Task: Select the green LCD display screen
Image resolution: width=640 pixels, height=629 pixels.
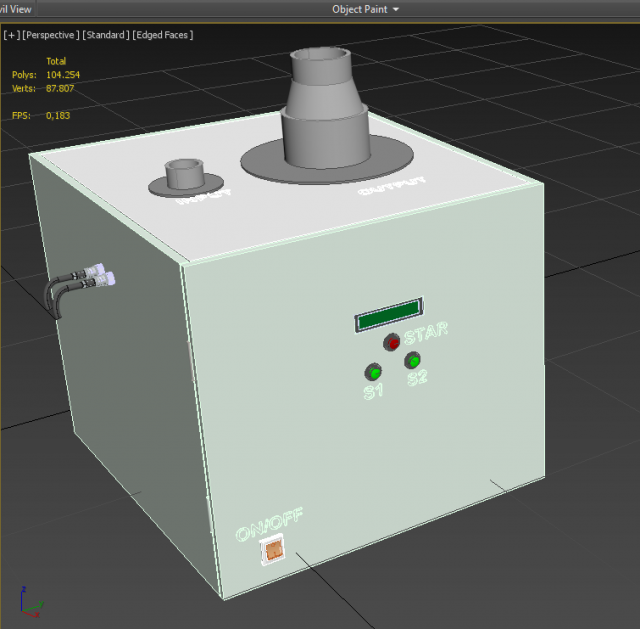Action: (x=388, y=316)
